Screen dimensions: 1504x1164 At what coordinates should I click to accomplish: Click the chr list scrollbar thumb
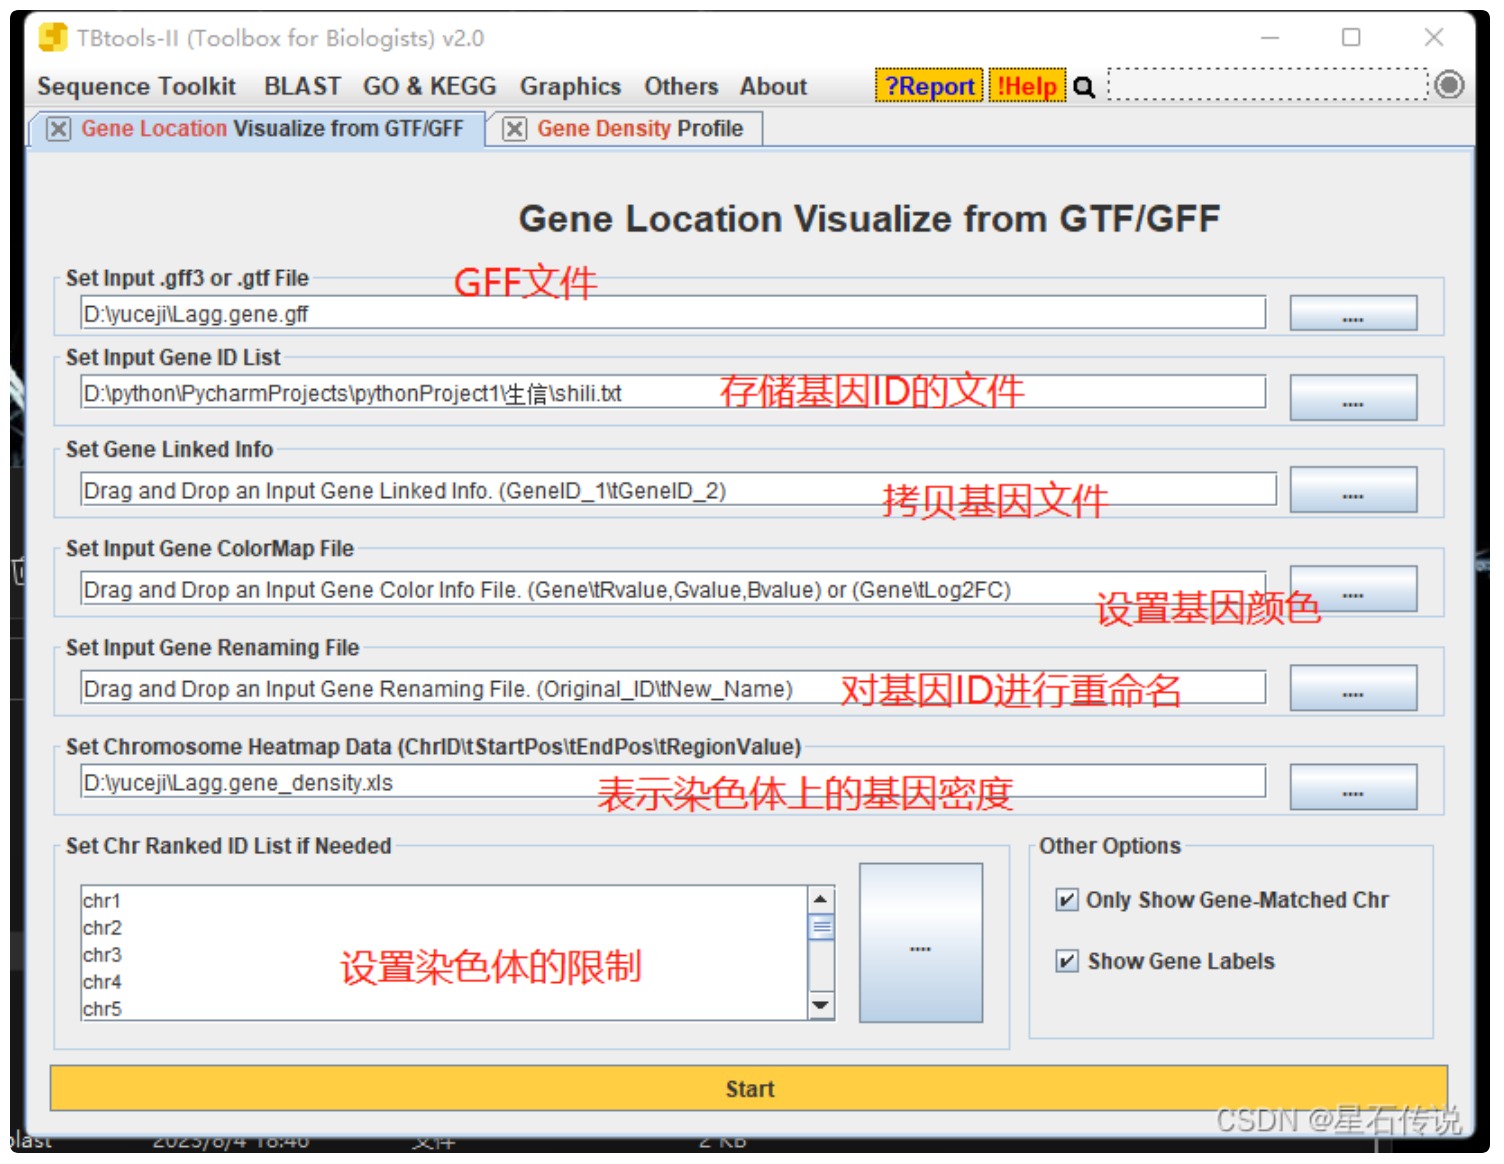tap(821, 927)
